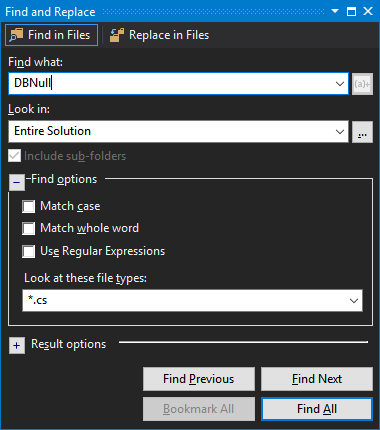
Task: Open the file types dropdown showing *.cs
Action: 354,301
